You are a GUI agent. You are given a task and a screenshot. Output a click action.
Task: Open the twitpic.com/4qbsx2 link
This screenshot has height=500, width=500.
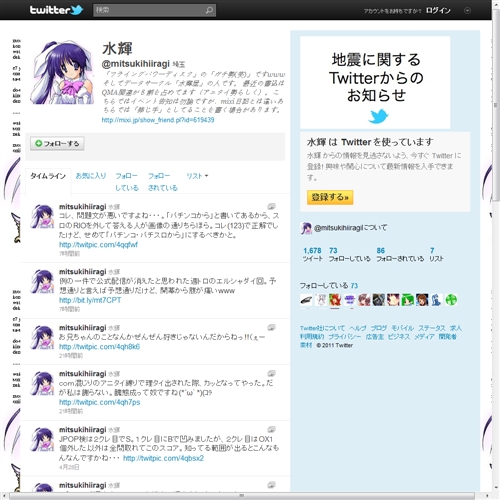point(163,458)
